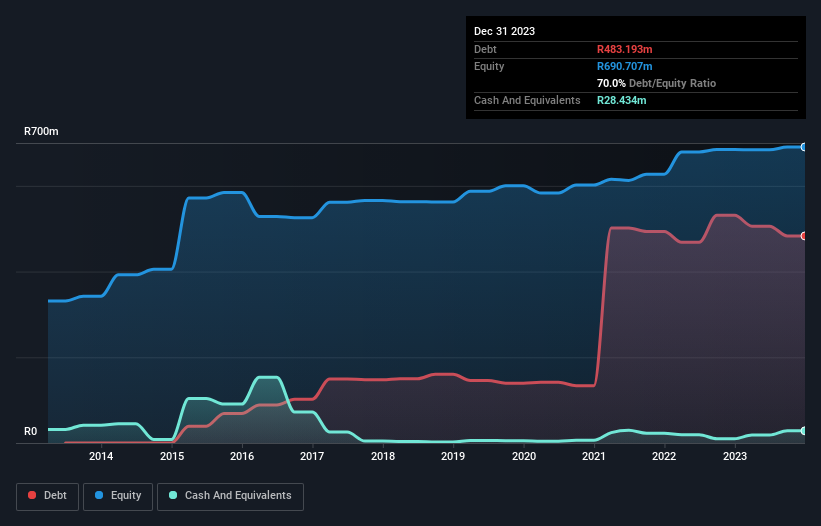Click the R483.193m debt value
The height and width of the screenshot is (526, 821).
click(625, 49)
